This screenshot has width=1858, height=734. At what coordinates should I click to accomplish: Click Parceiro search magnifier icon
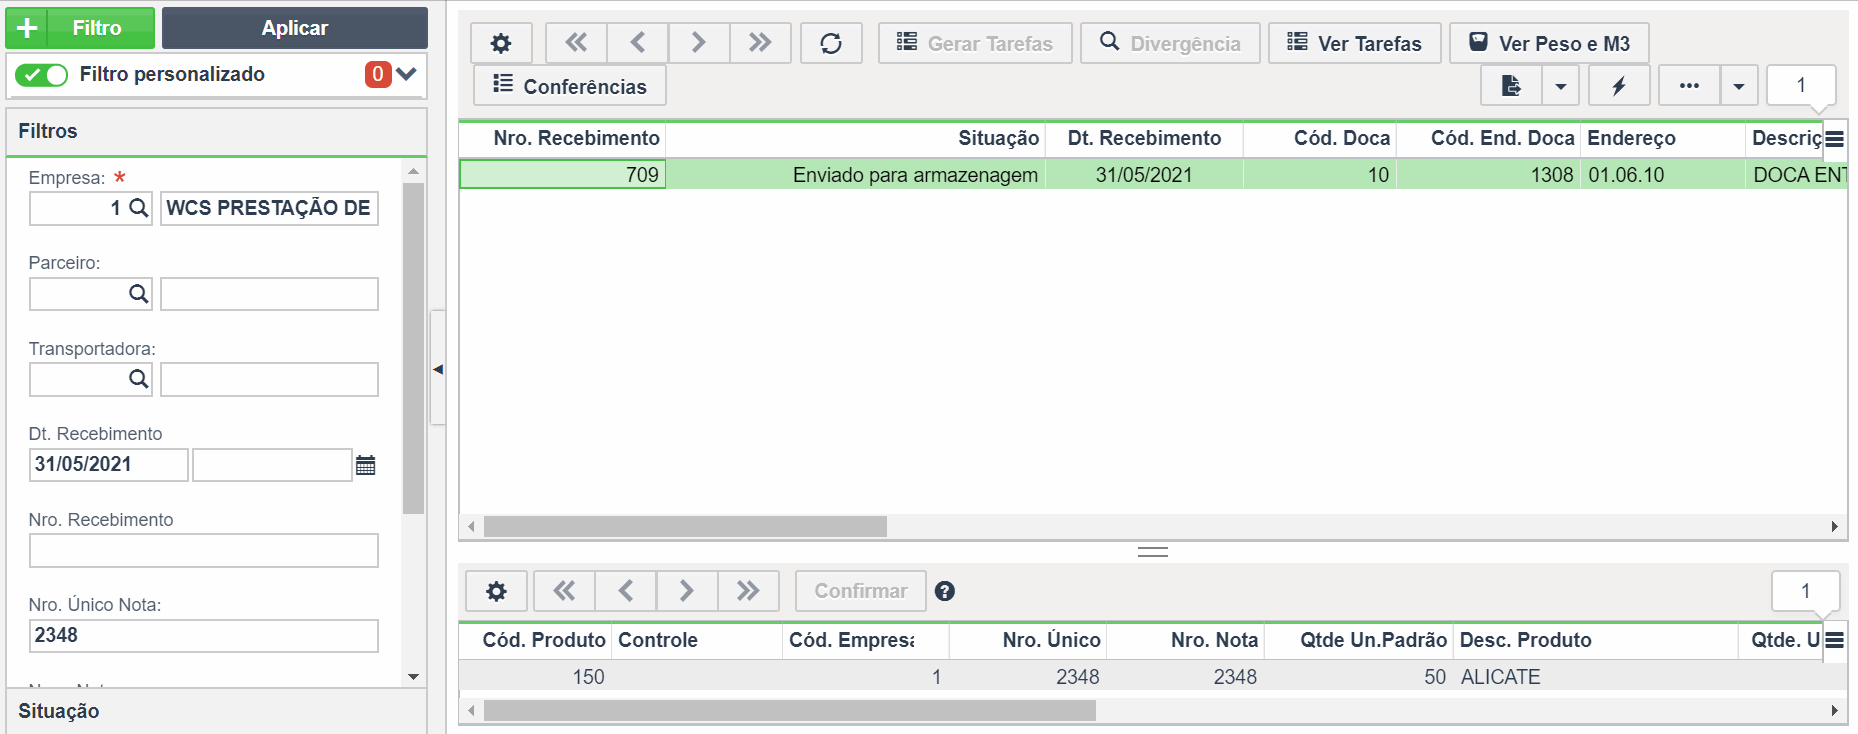(139, 294)
